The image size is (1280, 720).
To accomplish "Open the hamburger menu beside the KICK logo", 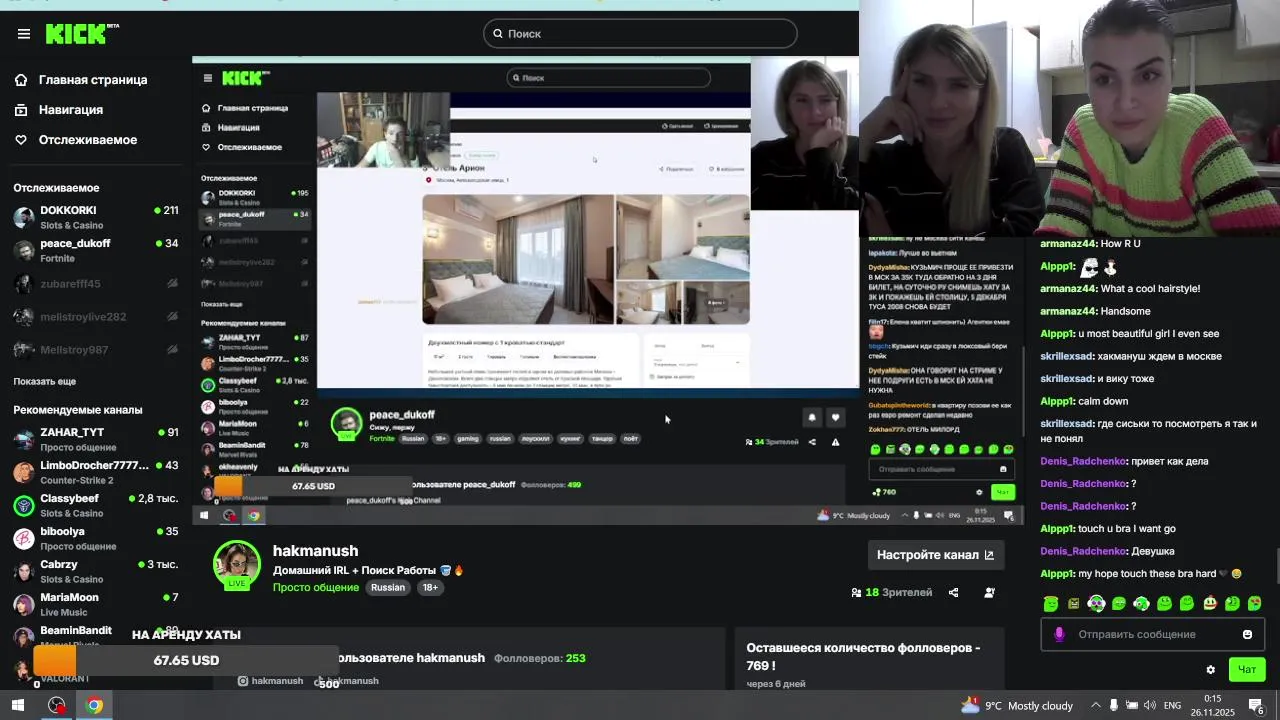I will point(24,34).
